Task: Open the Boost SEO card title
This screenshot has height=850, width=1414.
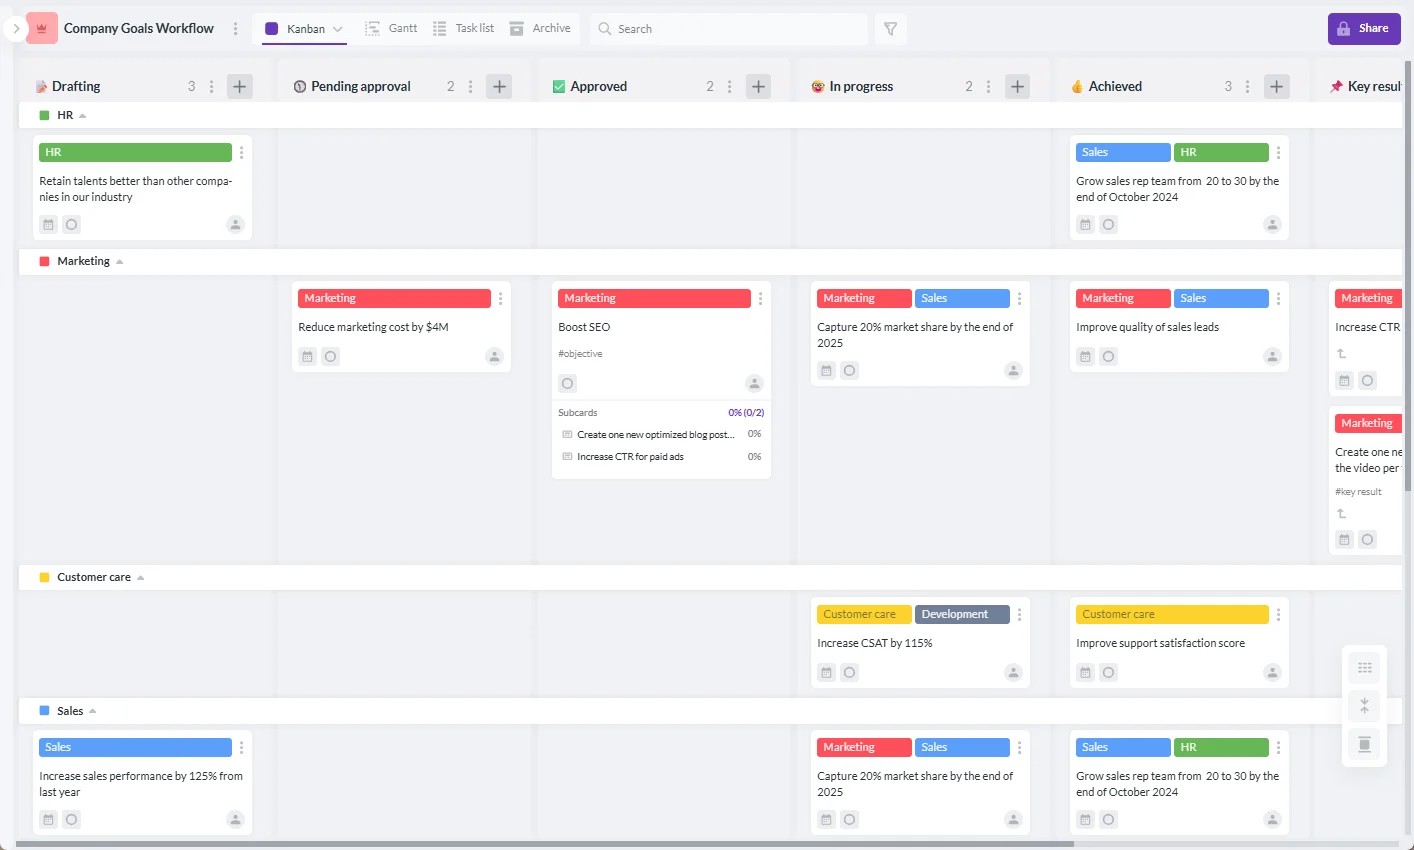Action: coord(584,327)
